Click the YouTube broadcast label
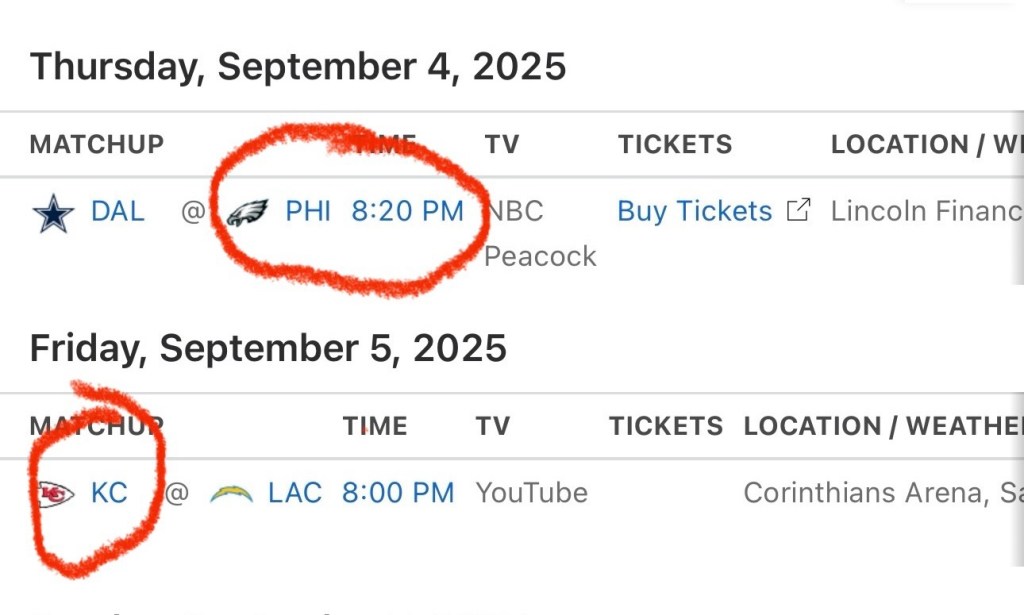The image size is (1024, 615). [531, 493]
